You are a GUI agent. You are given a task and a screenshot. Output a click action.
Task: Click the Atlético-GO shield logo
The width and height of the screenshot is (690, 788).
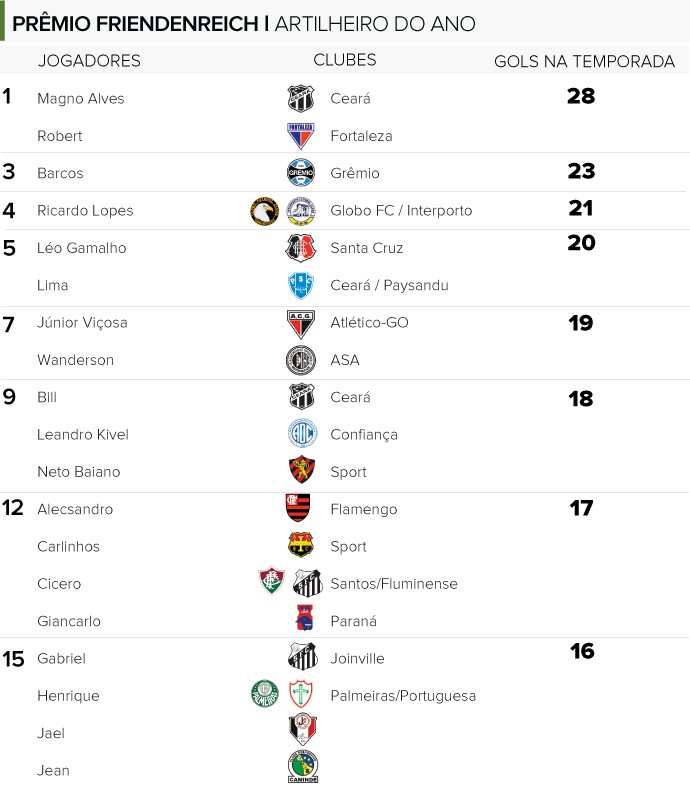[x=301, y=324]
